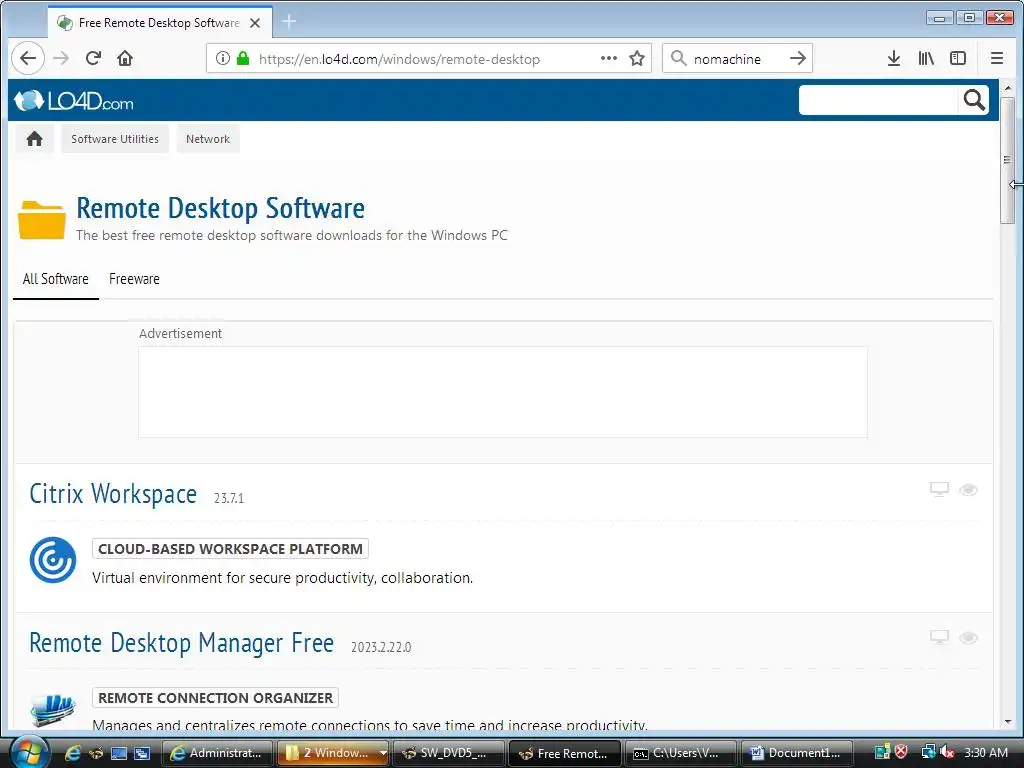
Task: Click the LO4D.com logo
Action: tap(74, 101)
